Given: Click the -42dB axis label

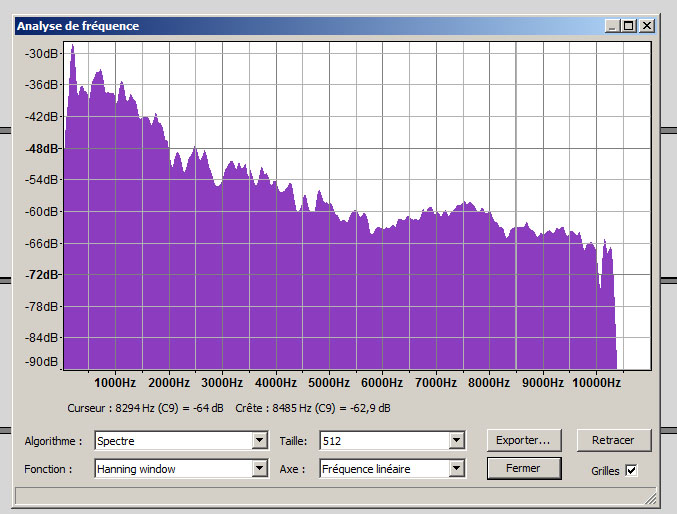Looking at the screenshot, I should pos(41,117).
